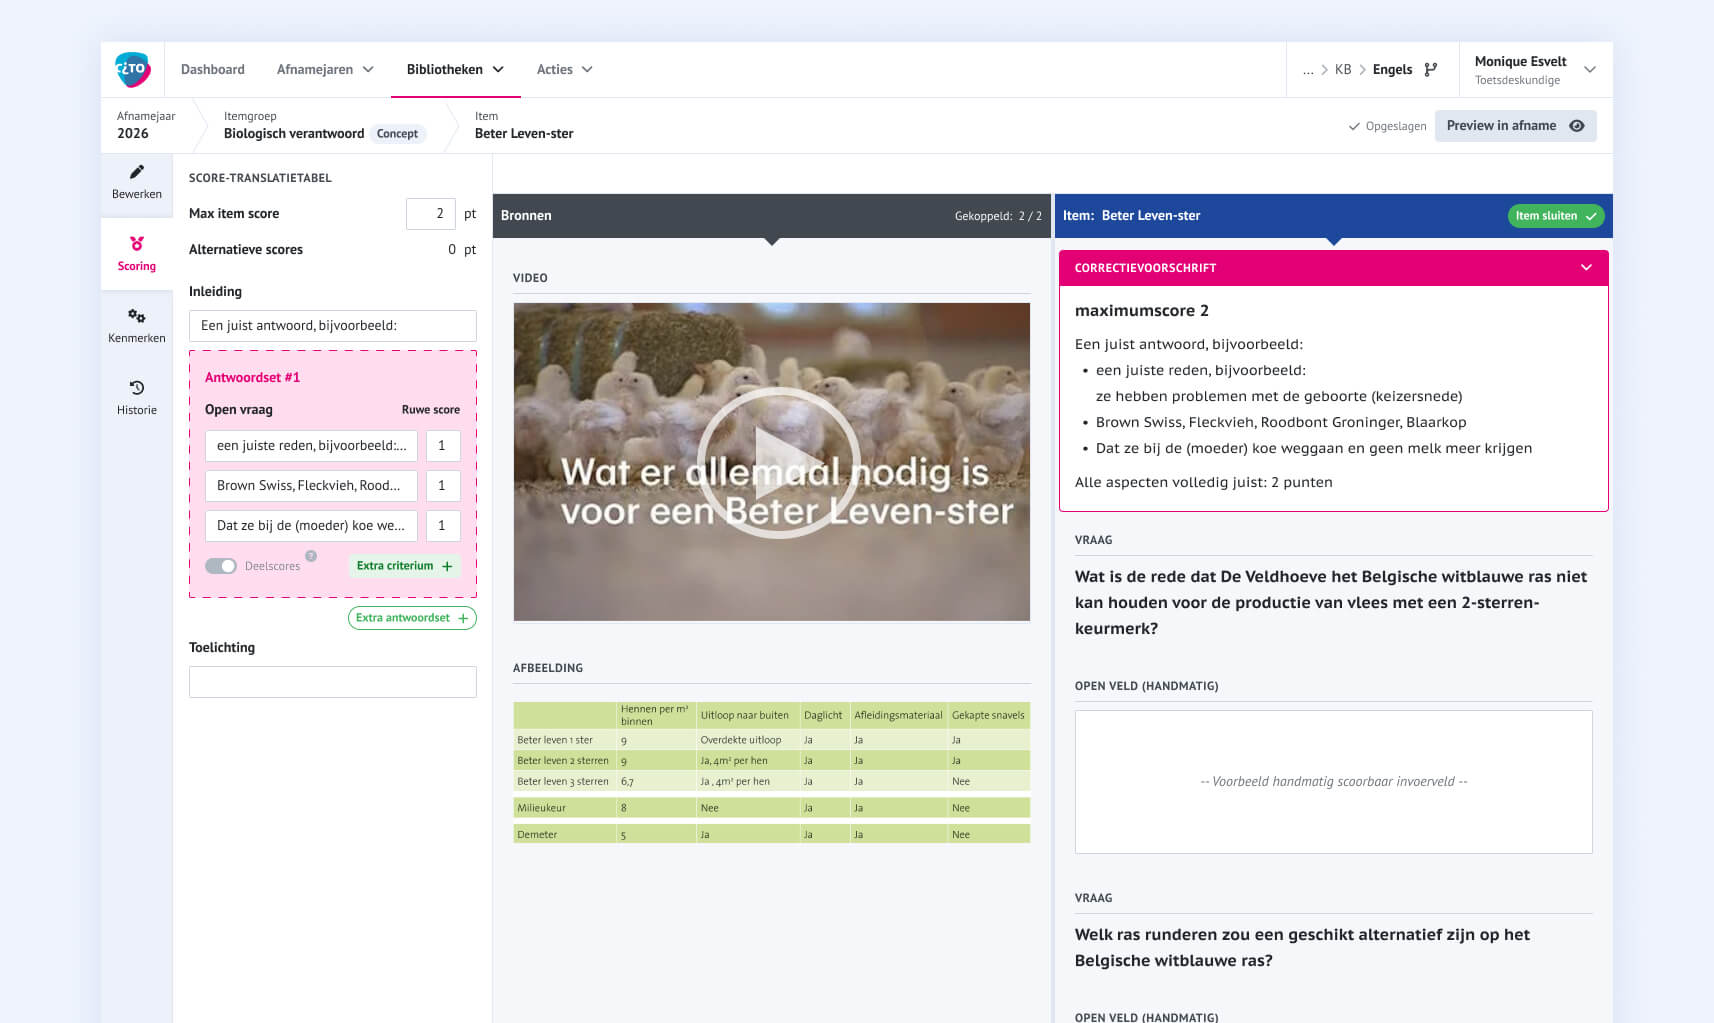Screen dimensions: 1714x1023
Task: Click 'maximumscore 2' text
Action: tap(1141, 311)
